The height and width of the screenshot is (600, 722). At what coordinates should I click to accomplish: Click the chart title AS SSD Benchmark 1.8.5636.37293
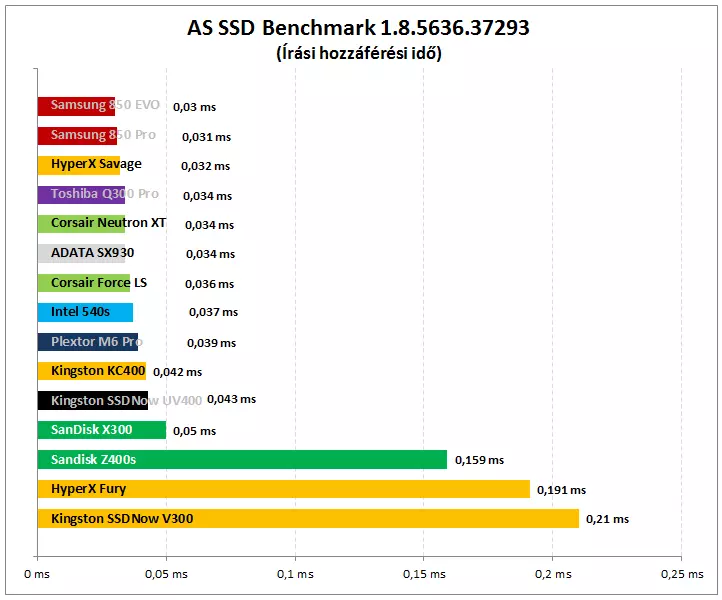pos(358,28)
